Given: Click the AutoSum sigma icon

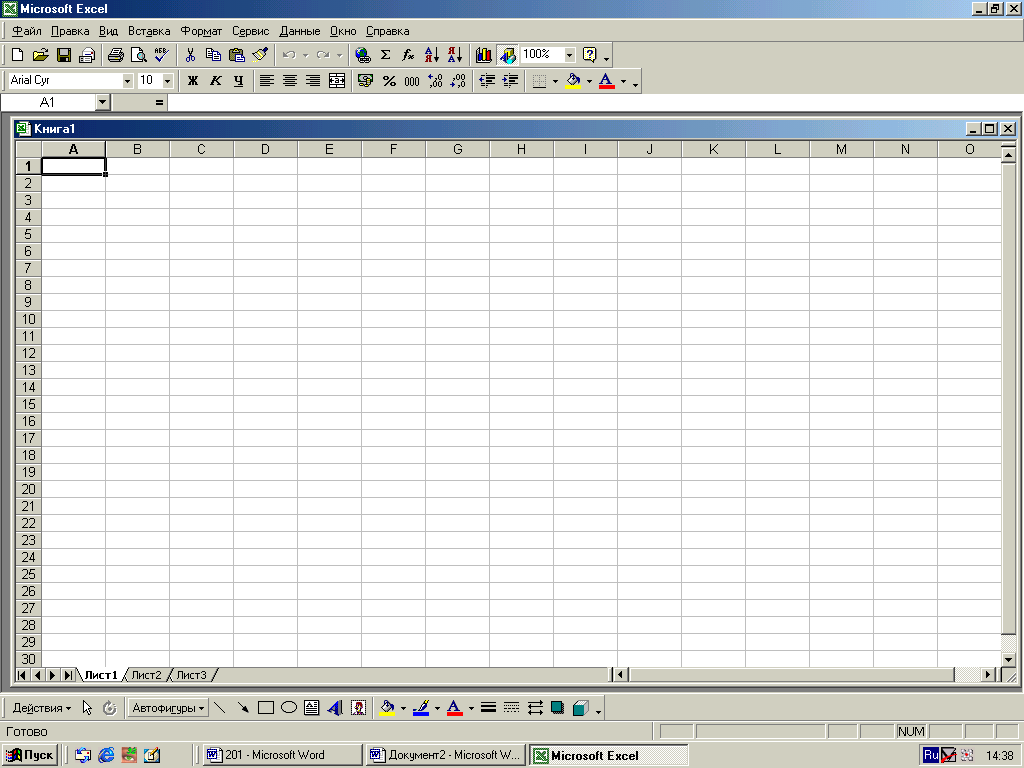Looking at the screenshot, I should [x=385, y=55].
